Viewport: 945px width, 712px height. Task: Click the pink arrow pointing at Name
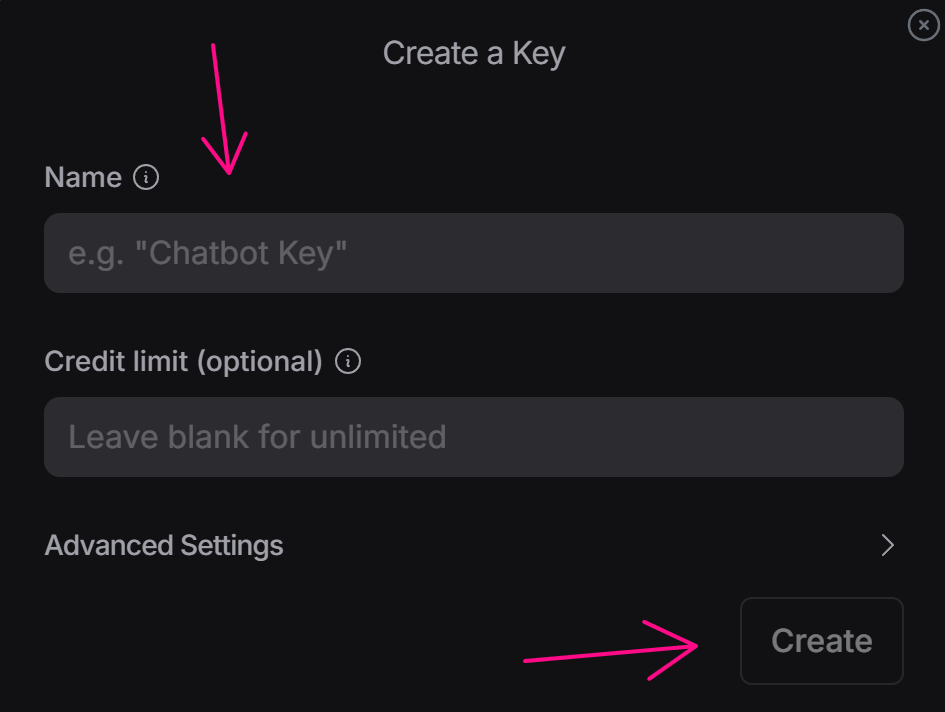point(224,111)
